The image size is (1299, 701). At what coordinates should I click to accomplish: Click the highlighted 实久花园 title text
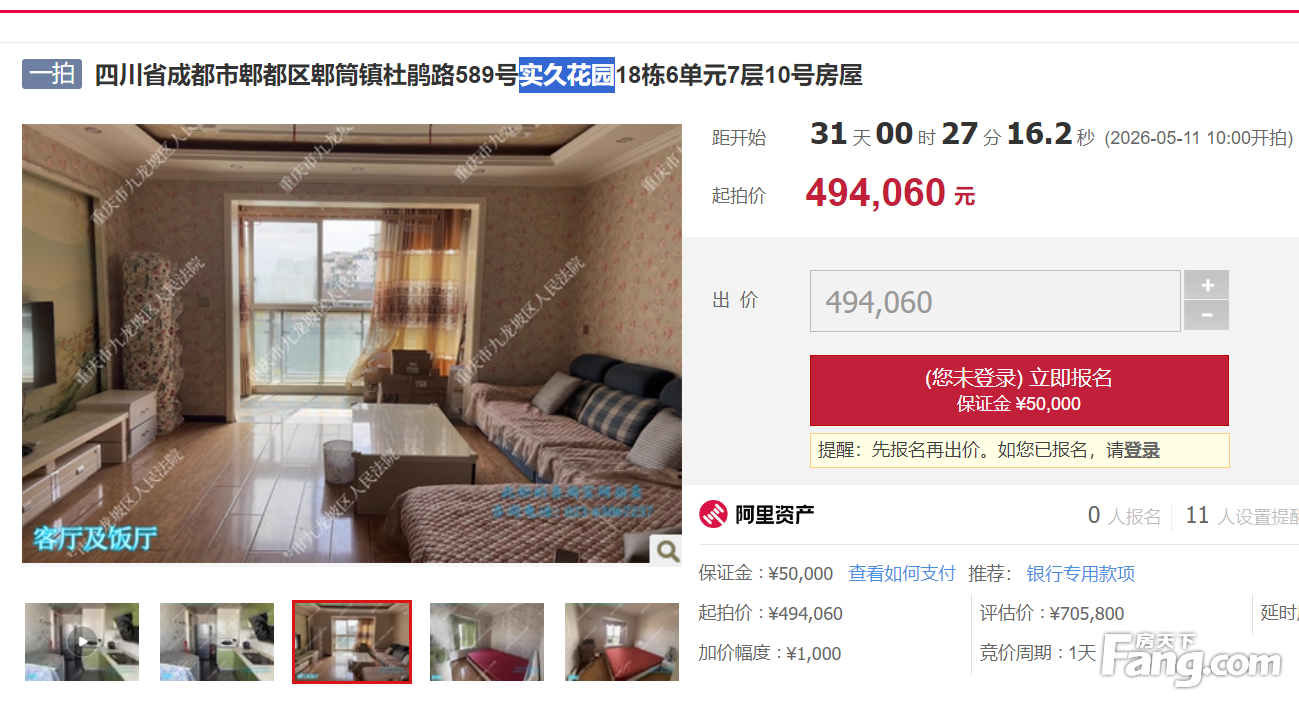point(567,75)
